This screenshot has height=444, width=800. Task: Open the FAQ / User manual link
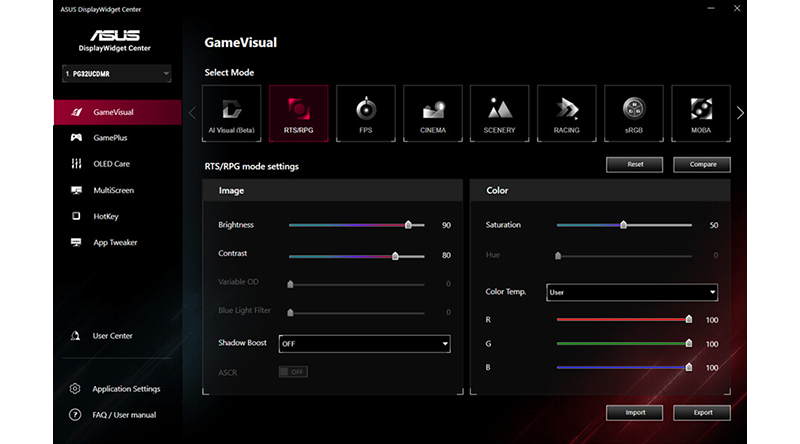124,414
